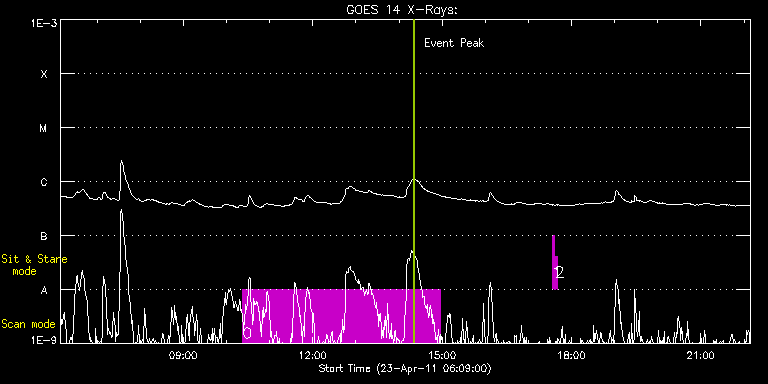Image resolution: width=768 pixels, height=384 pixels.
Task: Click the A flare class axis label
Action: tap(44, 290)
